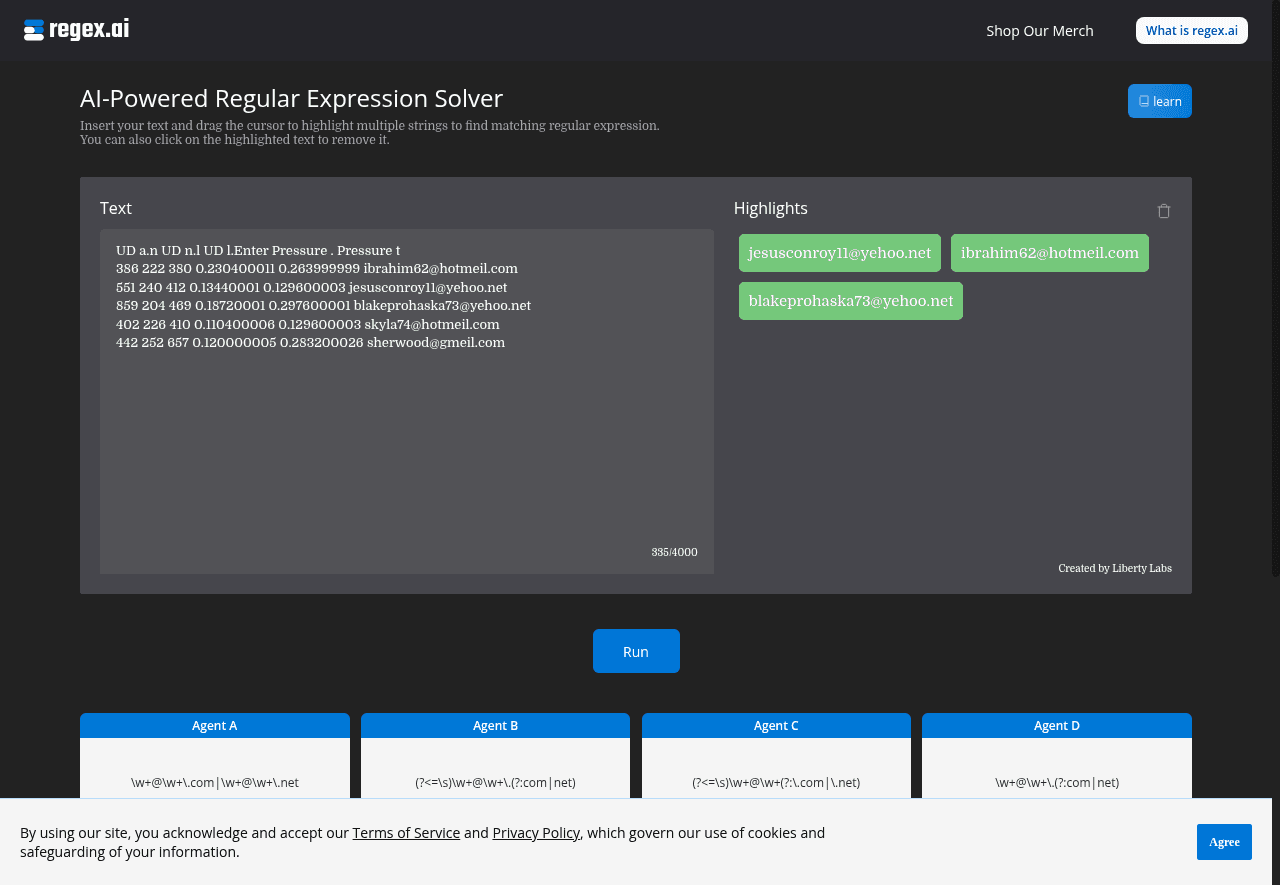Image resolution: width=1280 pixels, height=885 pixels.
Task: Select Agent D's regex pattern text
Action: pos(1056,782)
